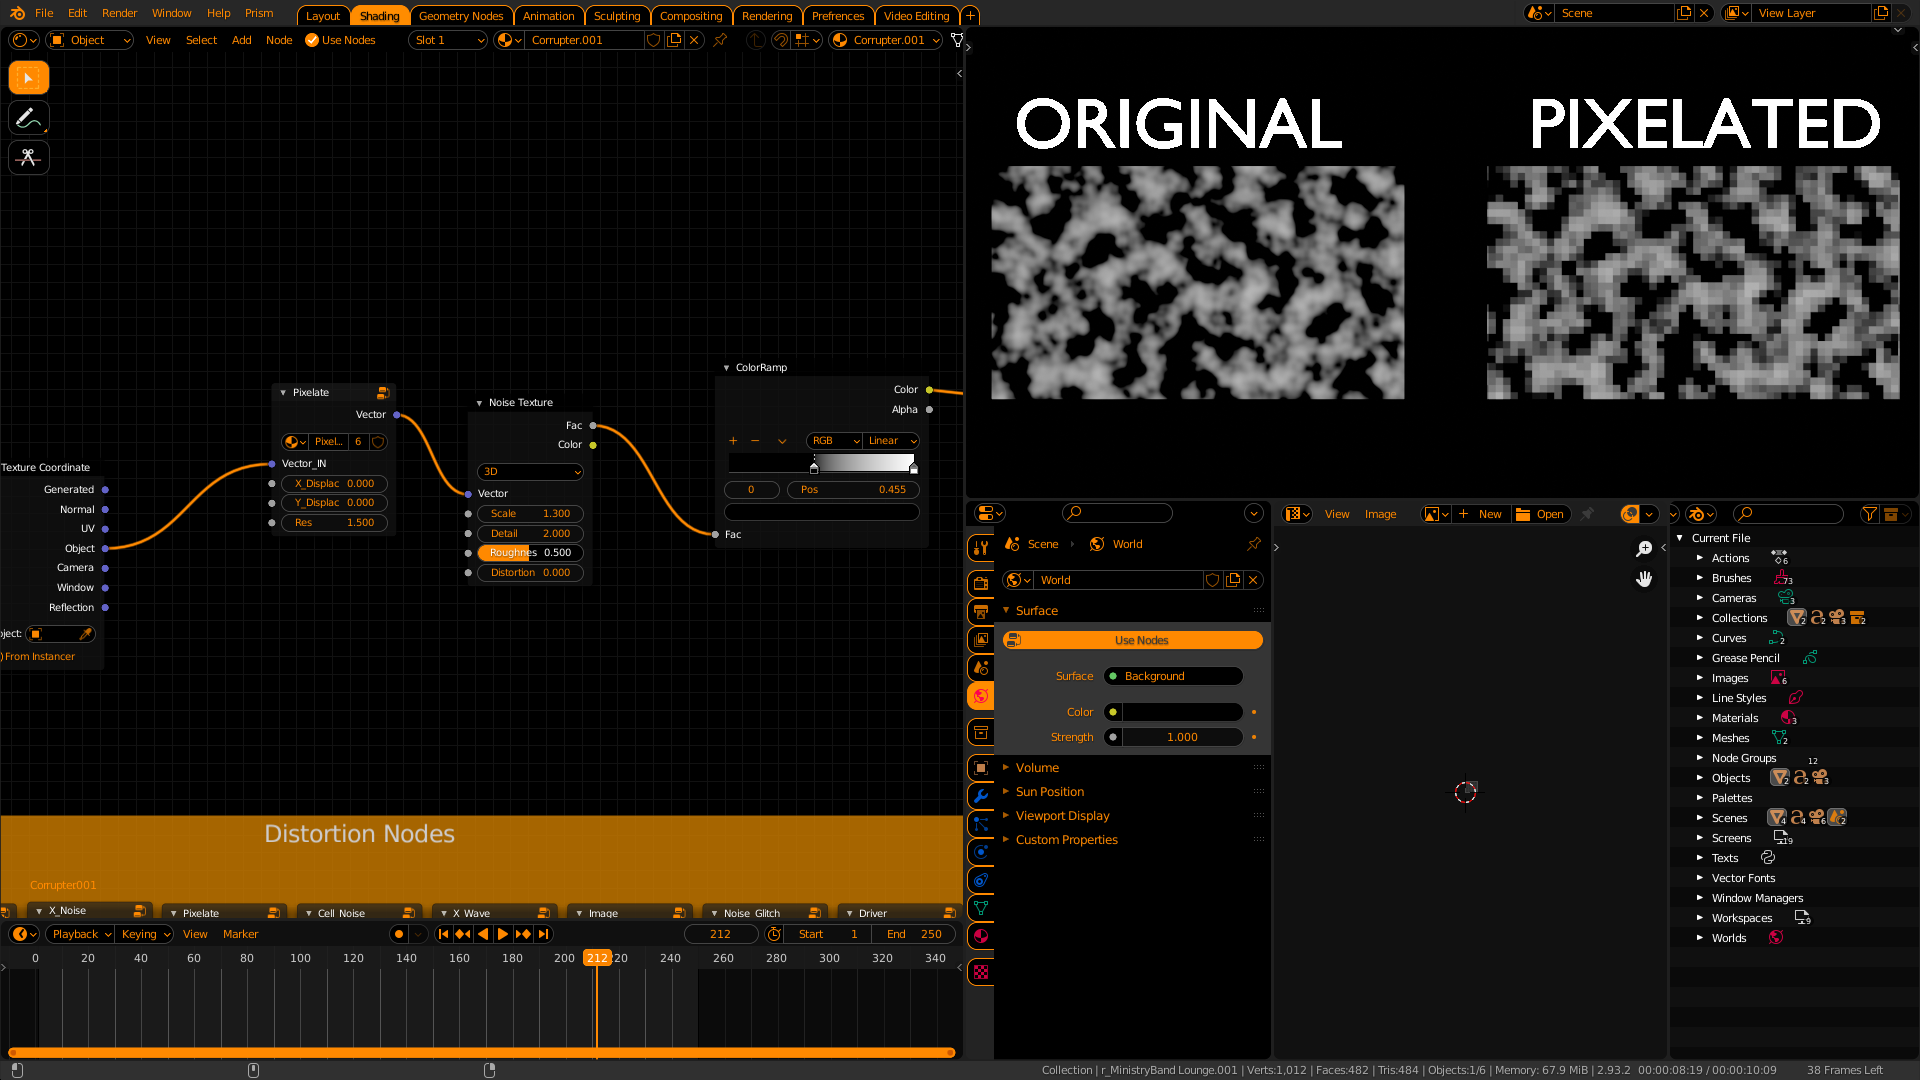The image size is (1920, 1080).
Task: Open Noise Texture 3D dimensions dropdown
Action: (530, 472)
